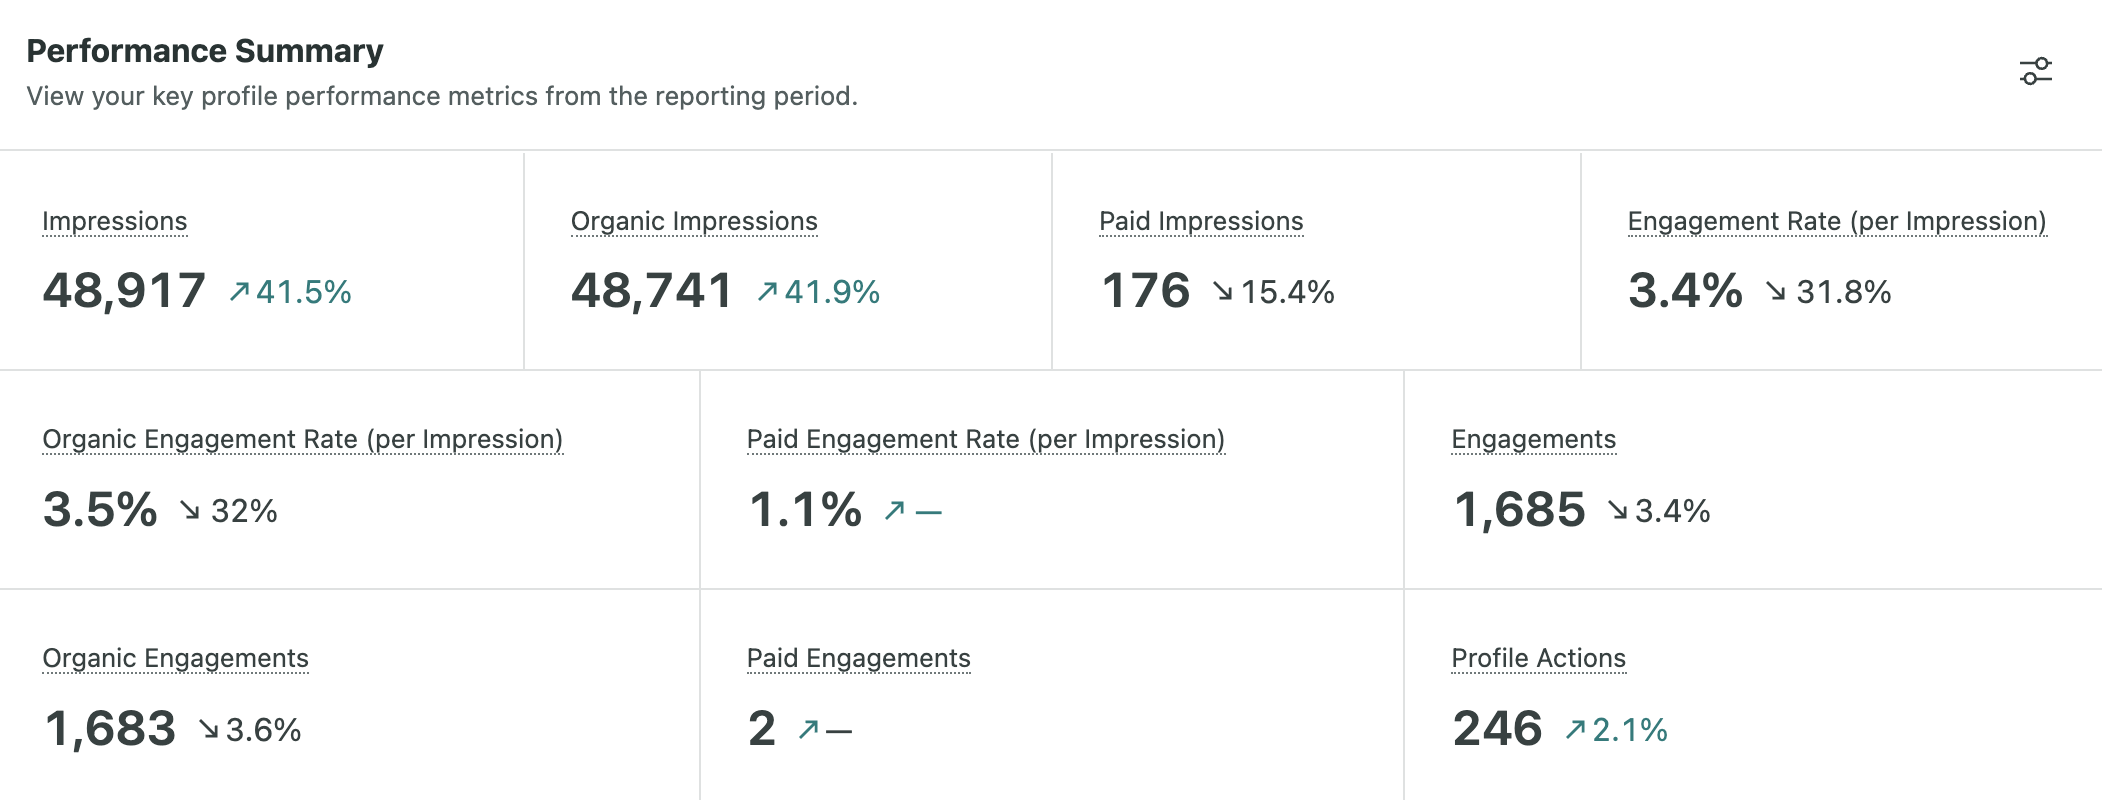Click the Organic Engagements label

click(x=175, y=658)
